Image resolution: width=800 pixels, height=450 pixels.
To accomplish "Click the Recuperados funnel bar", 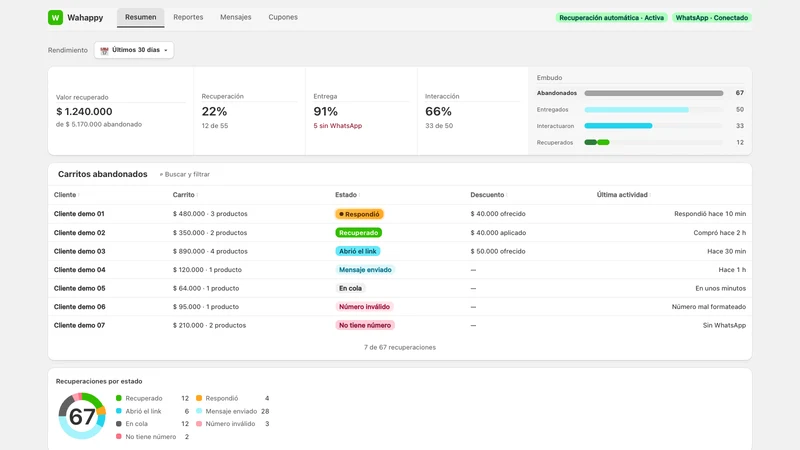I will point(597,142).
